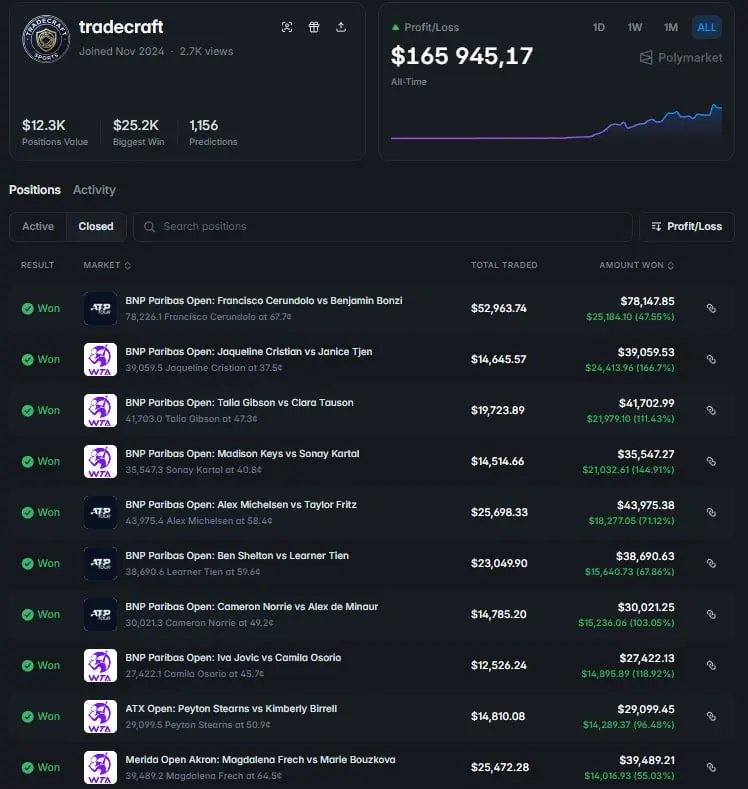The height and width of the screenshot is (789, 748).
Task: Click the $24,413.96 (166.7%) profit text
Action: [x=630, y=368]
